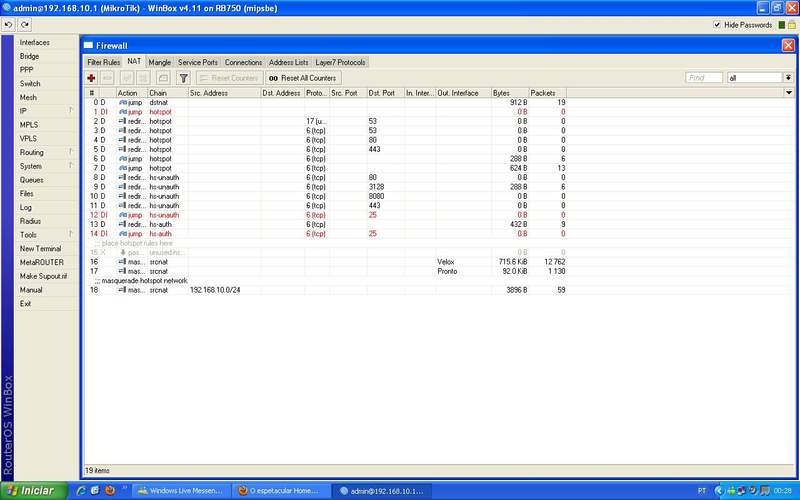Open the Layer7 Protocols tab
800x500 pixels.
click(340, 62)
